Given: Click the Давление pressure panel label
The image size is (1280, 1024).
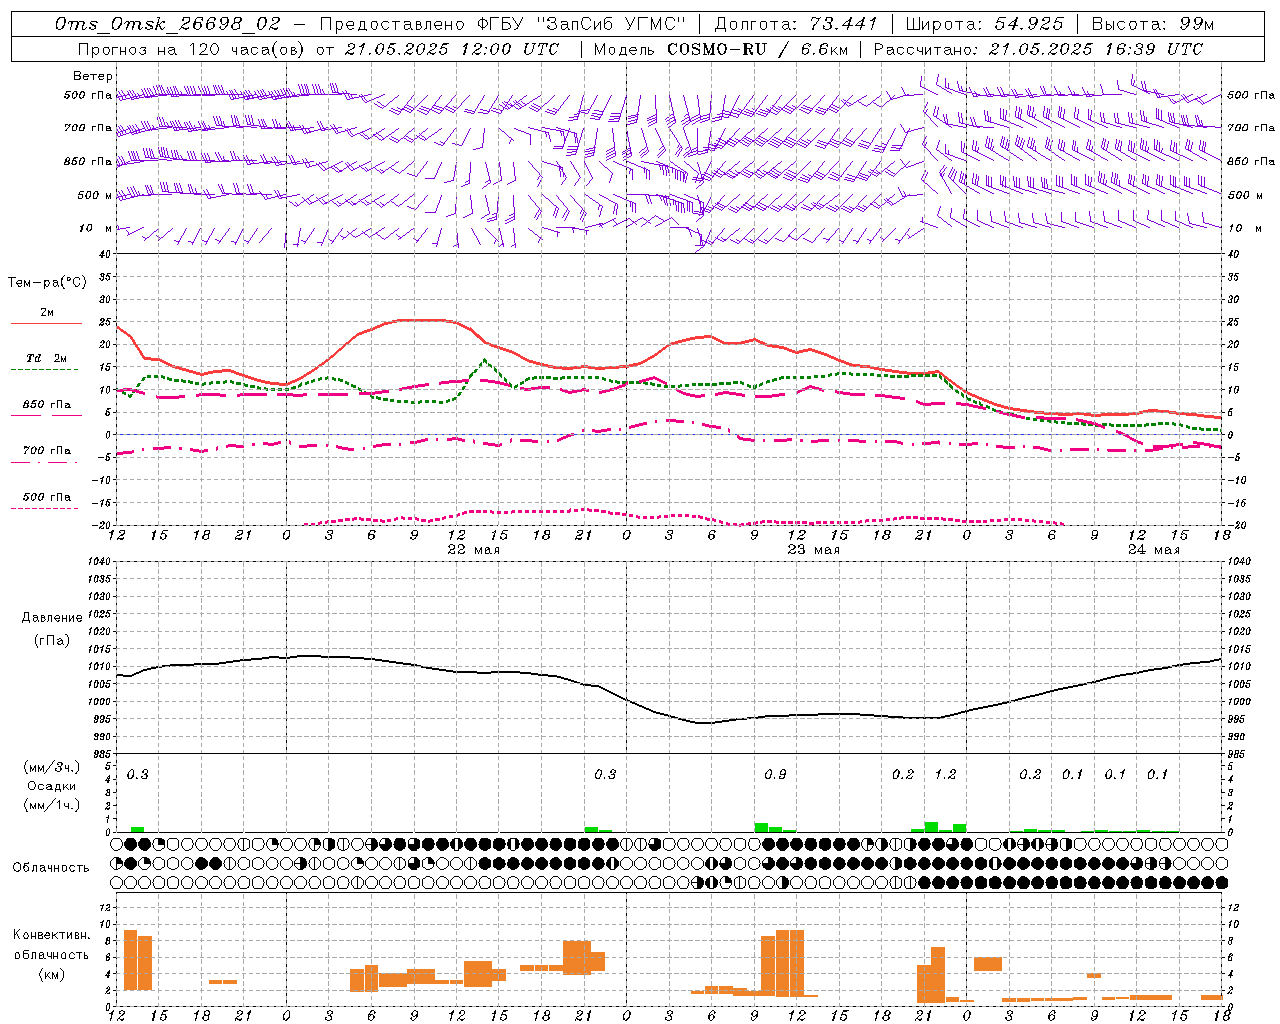Looking at the screenshot, I should tap(52, 618).
